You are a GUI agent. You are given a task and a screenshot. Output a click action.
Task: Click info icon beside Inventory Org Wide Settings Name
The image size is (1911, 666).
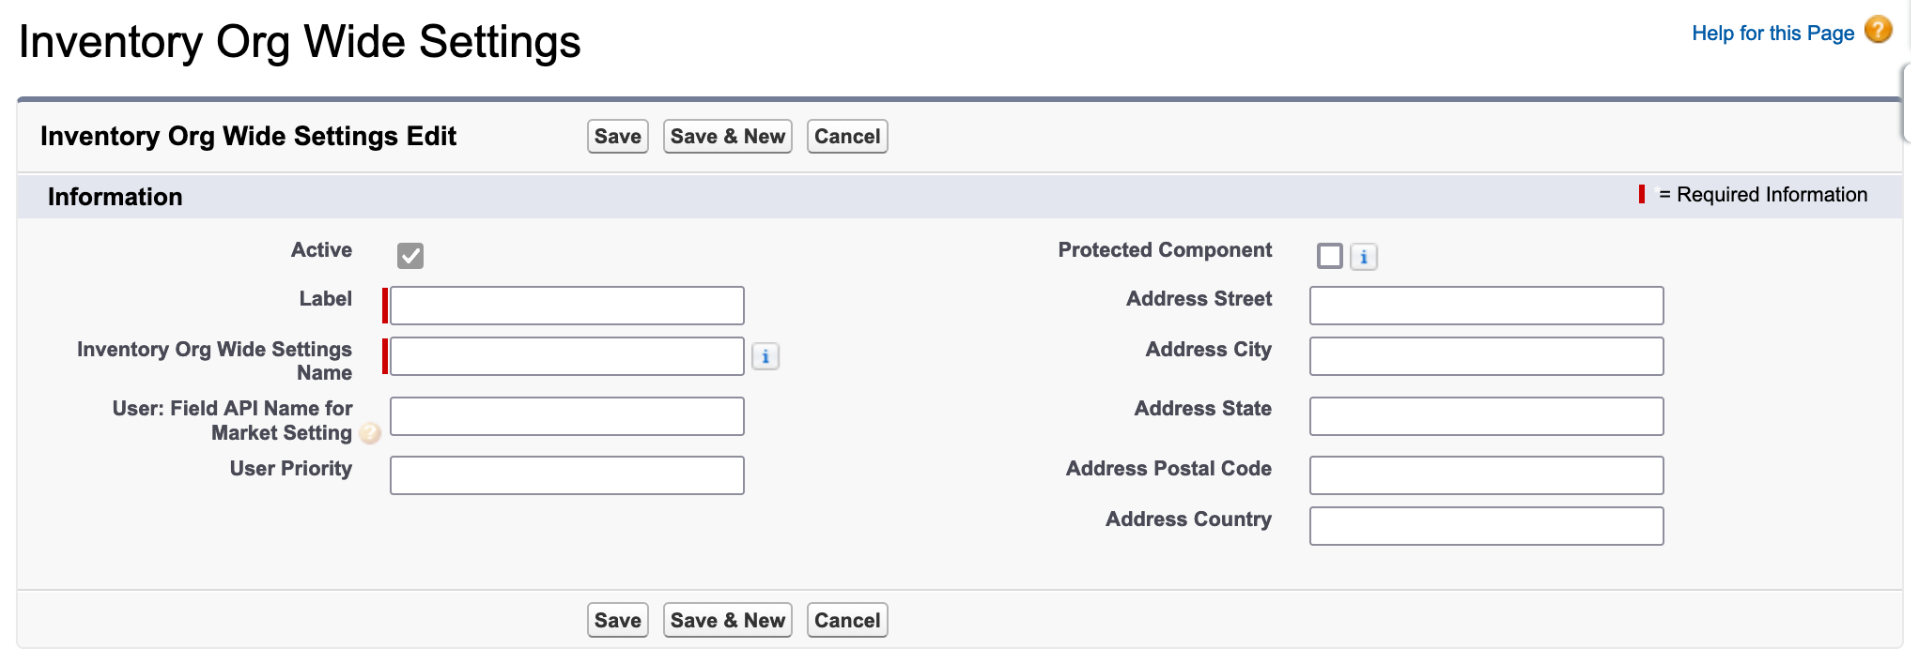point(765,357)
